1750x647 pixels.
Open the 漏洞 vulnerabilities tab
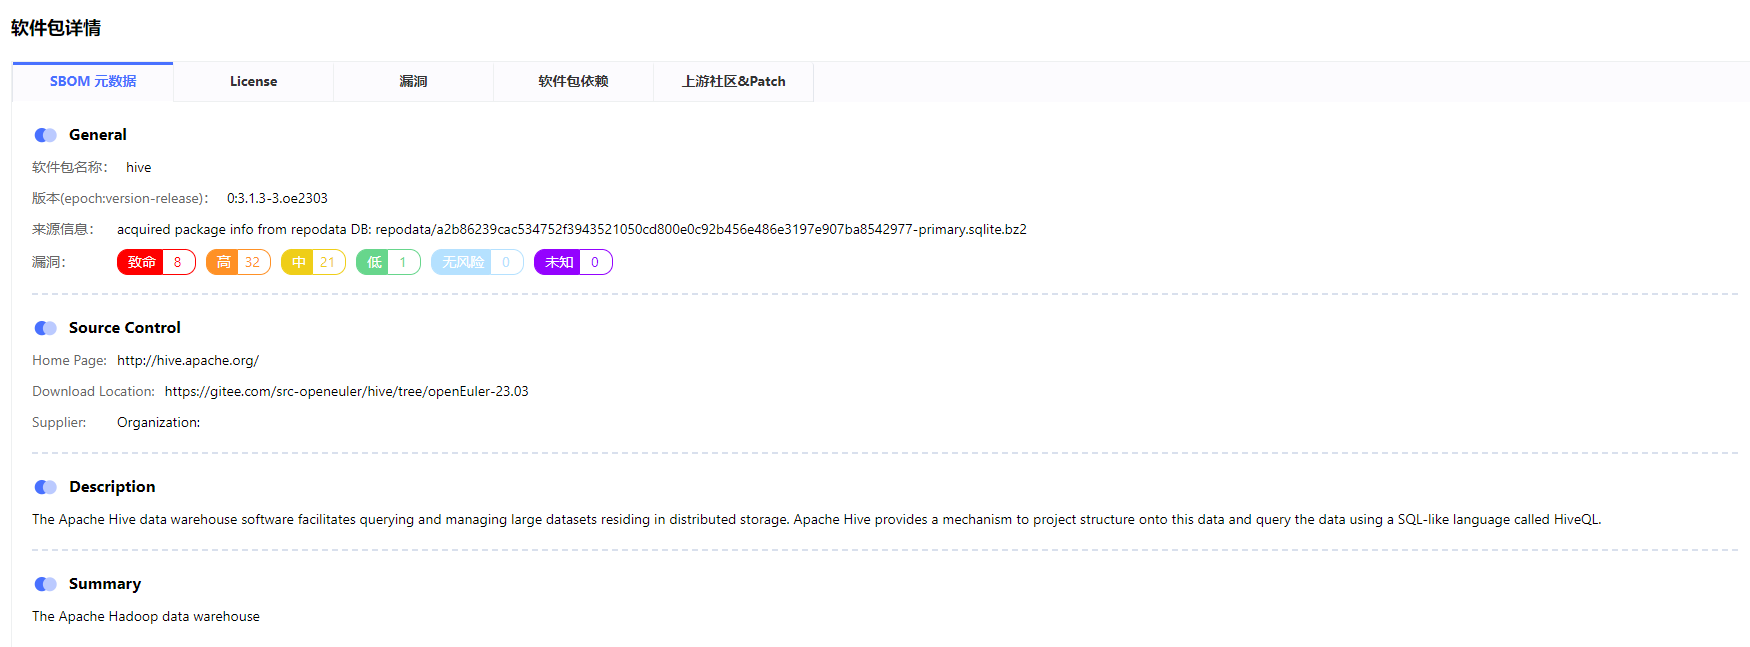pyautogui.click(x=413, y=82)
